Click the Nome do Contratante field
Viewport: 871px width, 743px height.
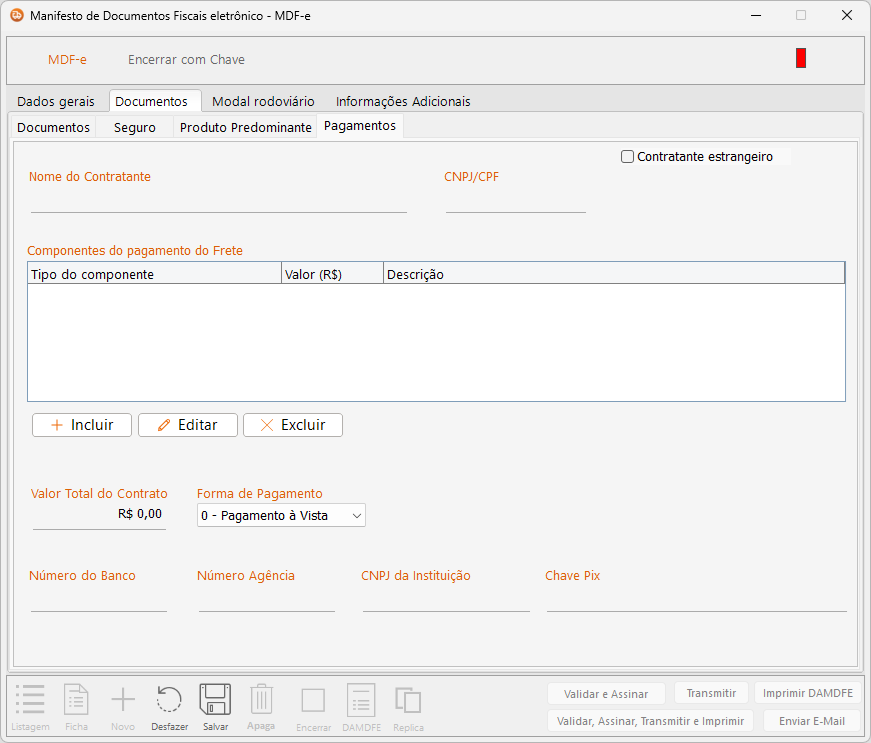tap(218, 202)
